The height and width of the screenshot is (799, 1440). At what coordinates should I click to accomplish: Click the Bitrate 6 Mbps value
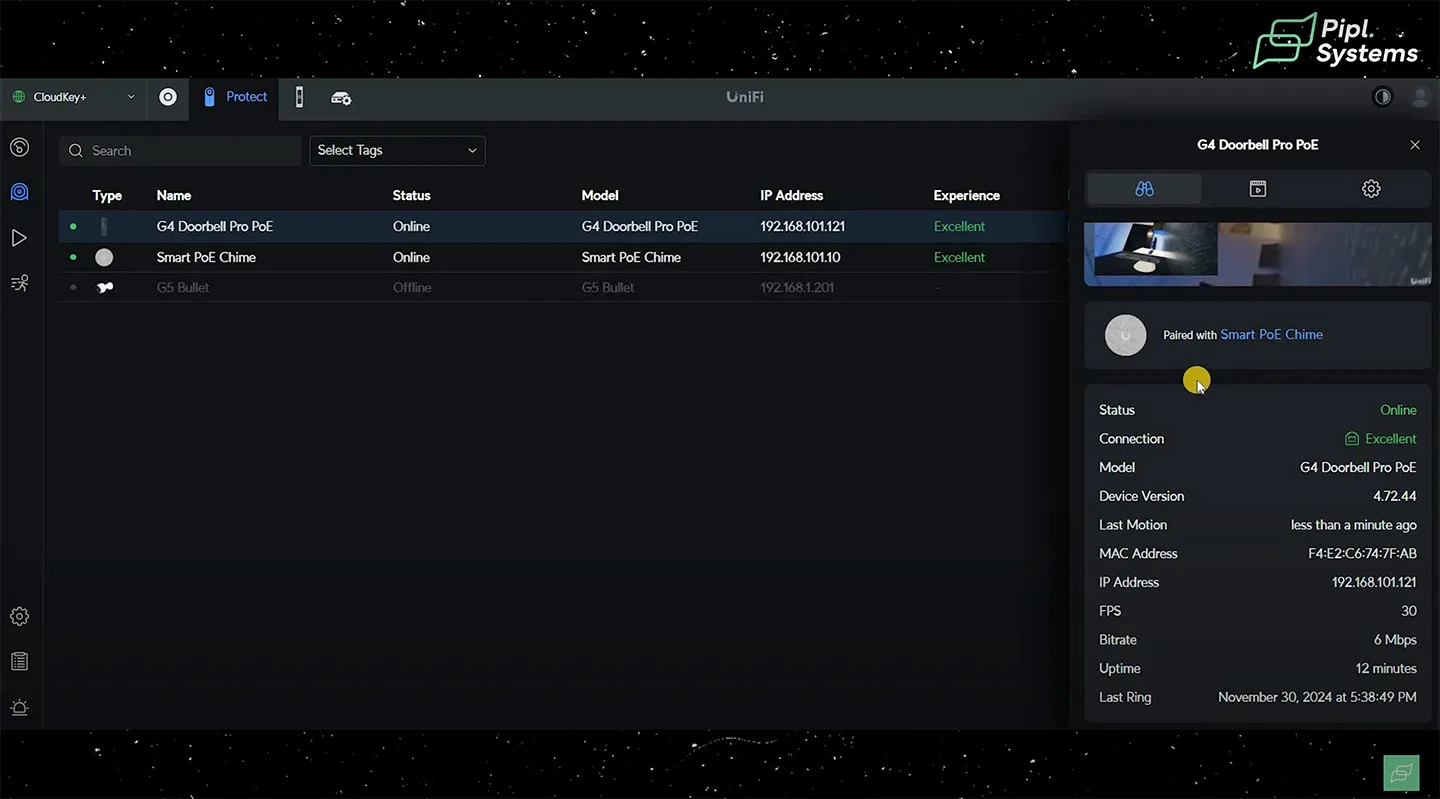pyautogui.click(x=1395, y=640)
